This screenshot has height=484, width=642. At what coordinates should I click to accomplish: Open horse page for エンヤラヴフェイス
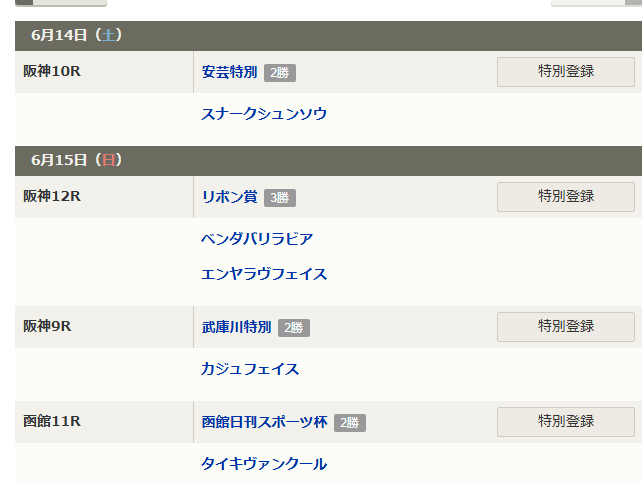(264, 274)
